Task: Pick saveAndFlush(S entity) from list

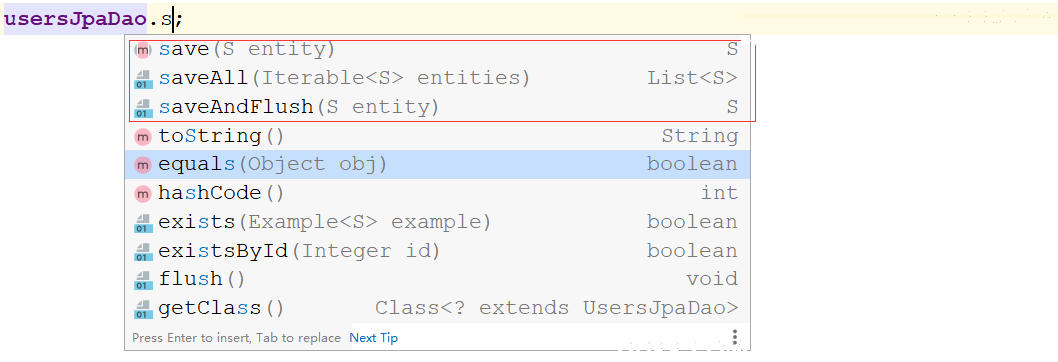Action: click(x=437, y=107)
